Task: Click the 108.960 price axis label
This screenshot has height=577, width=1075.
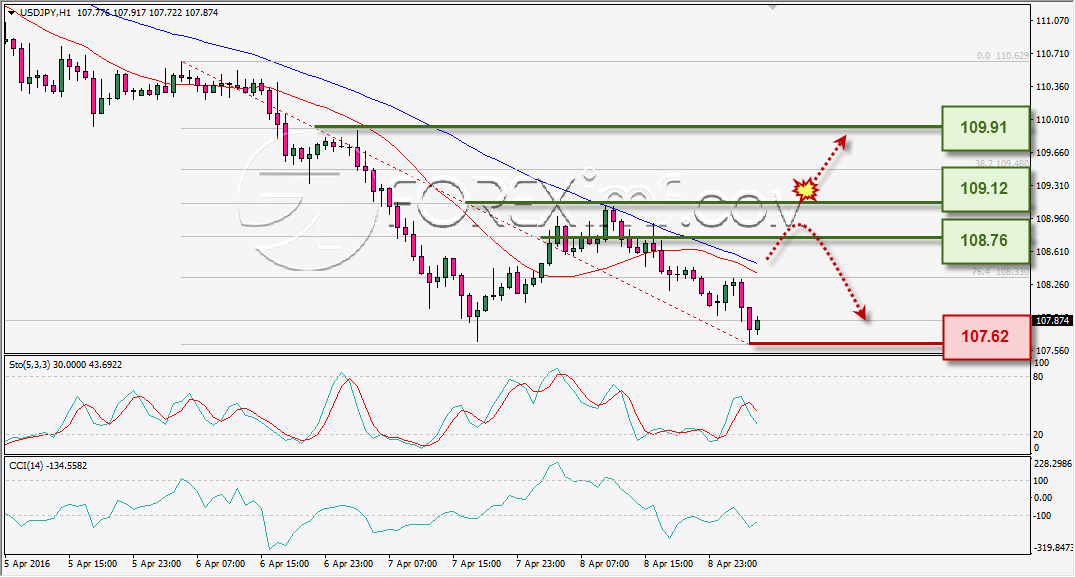Action: click(x=1052, y=218)
